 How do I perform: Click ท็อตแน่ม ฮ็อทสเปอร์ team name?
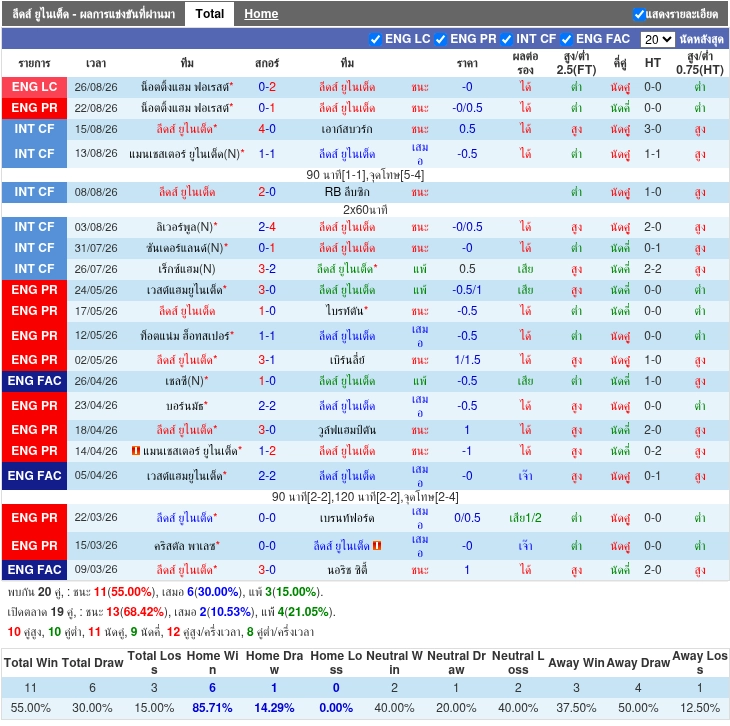pyautogui.click(x=185, y=336)
